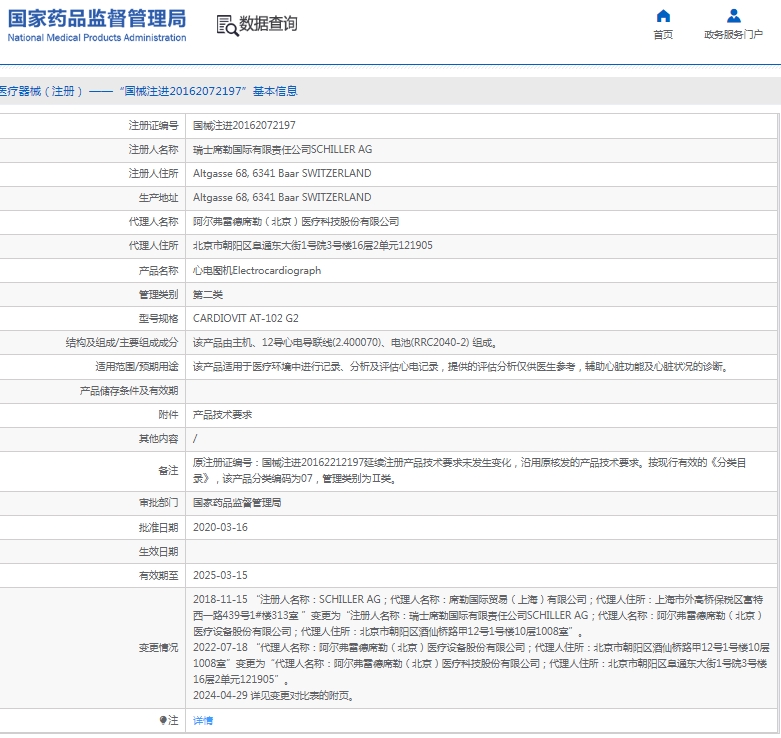Click the intended use description text
The height and width of the screenshot is (738, 781).
[461, 367]
